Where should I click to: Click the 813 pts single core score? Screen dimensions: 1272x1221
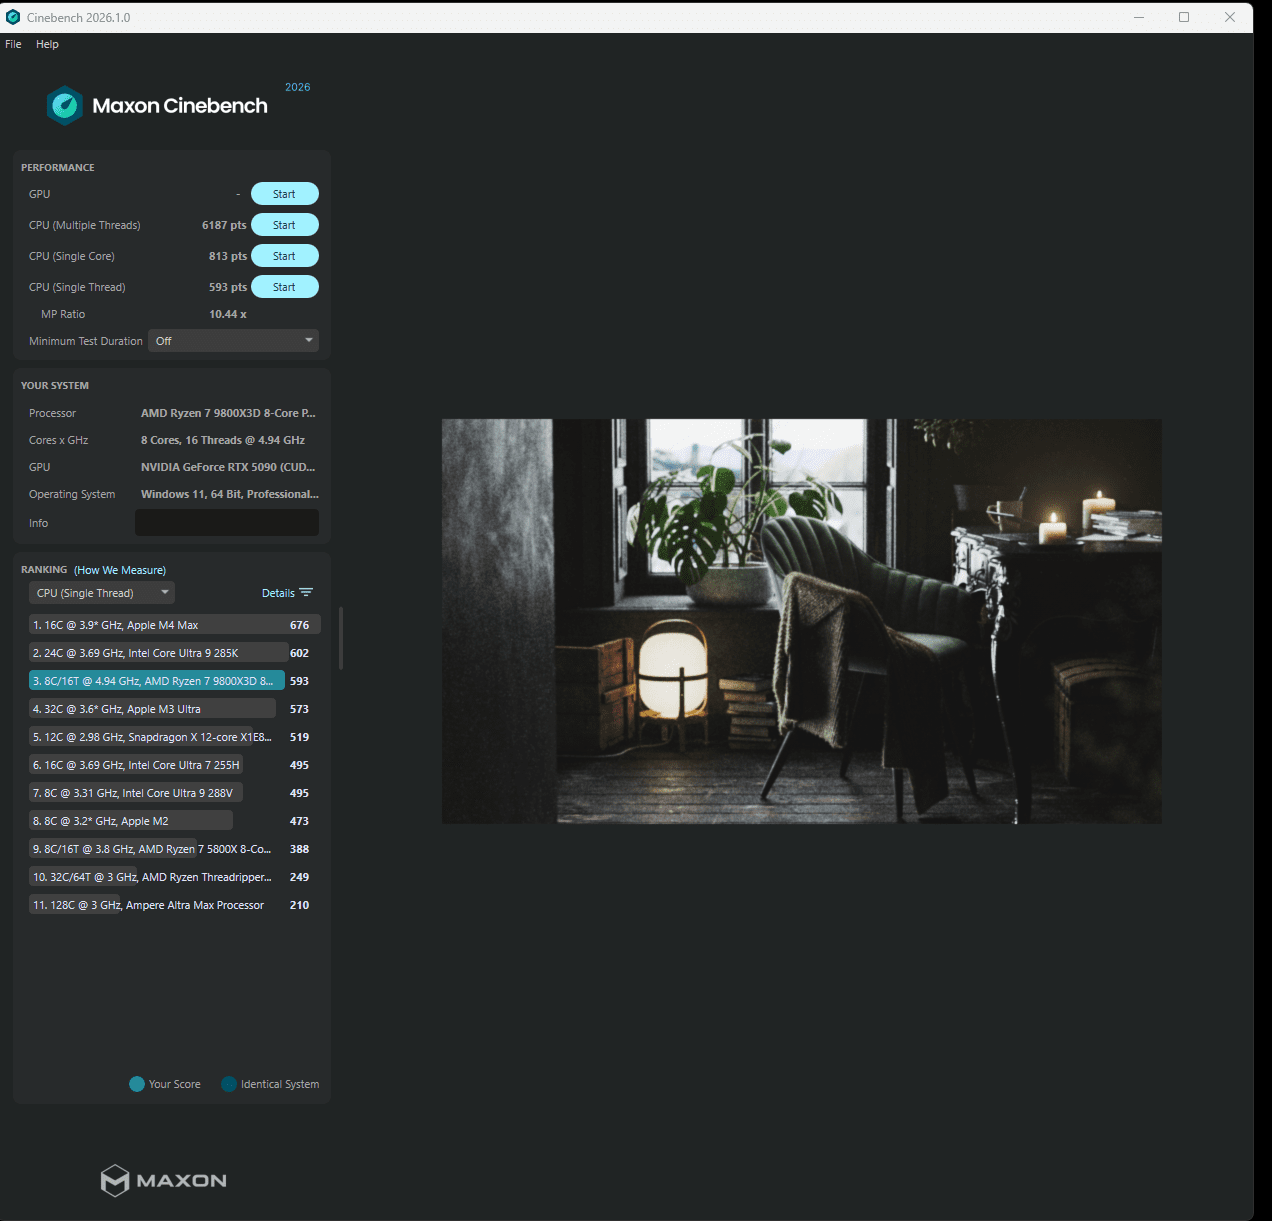coord(228,256)
